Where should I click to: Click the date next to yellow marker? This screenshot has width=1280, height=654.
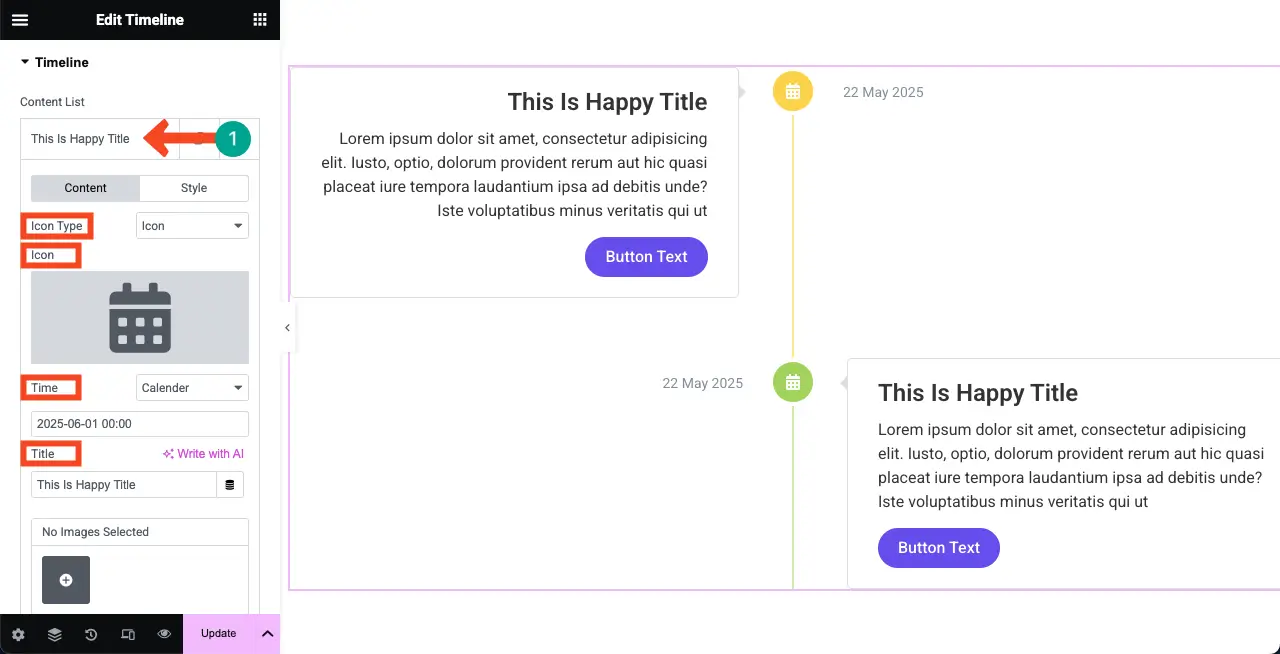883,92
